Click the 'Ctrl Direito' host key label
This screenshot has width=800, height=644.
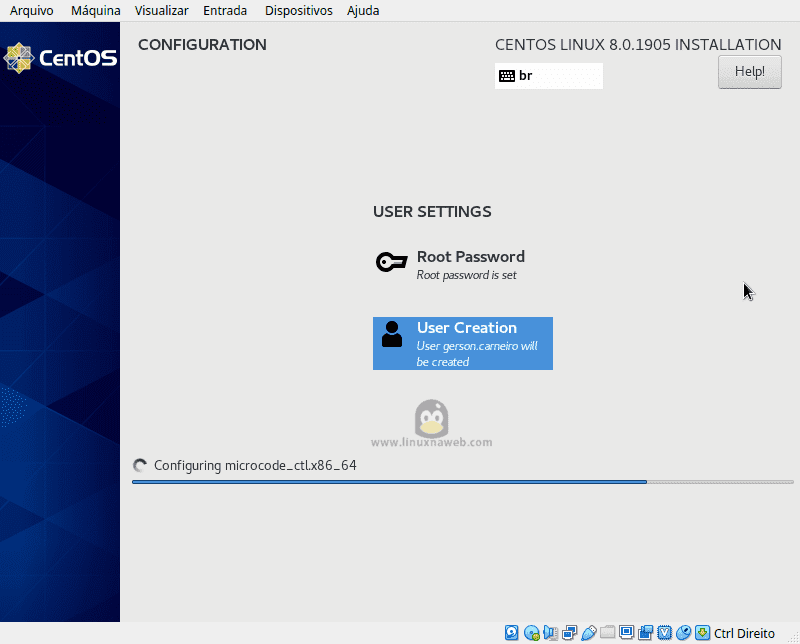(744, 633)
